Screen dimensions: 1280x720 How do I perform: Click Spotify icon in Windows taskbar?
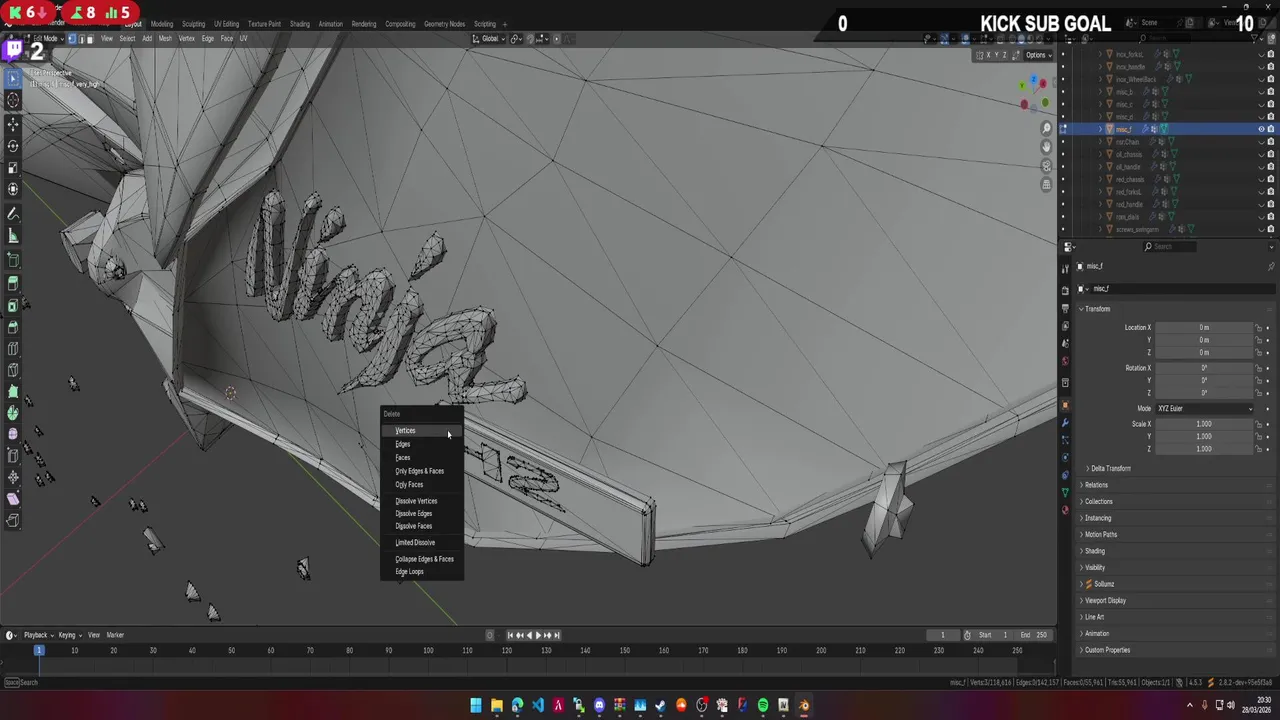(763, 705)
